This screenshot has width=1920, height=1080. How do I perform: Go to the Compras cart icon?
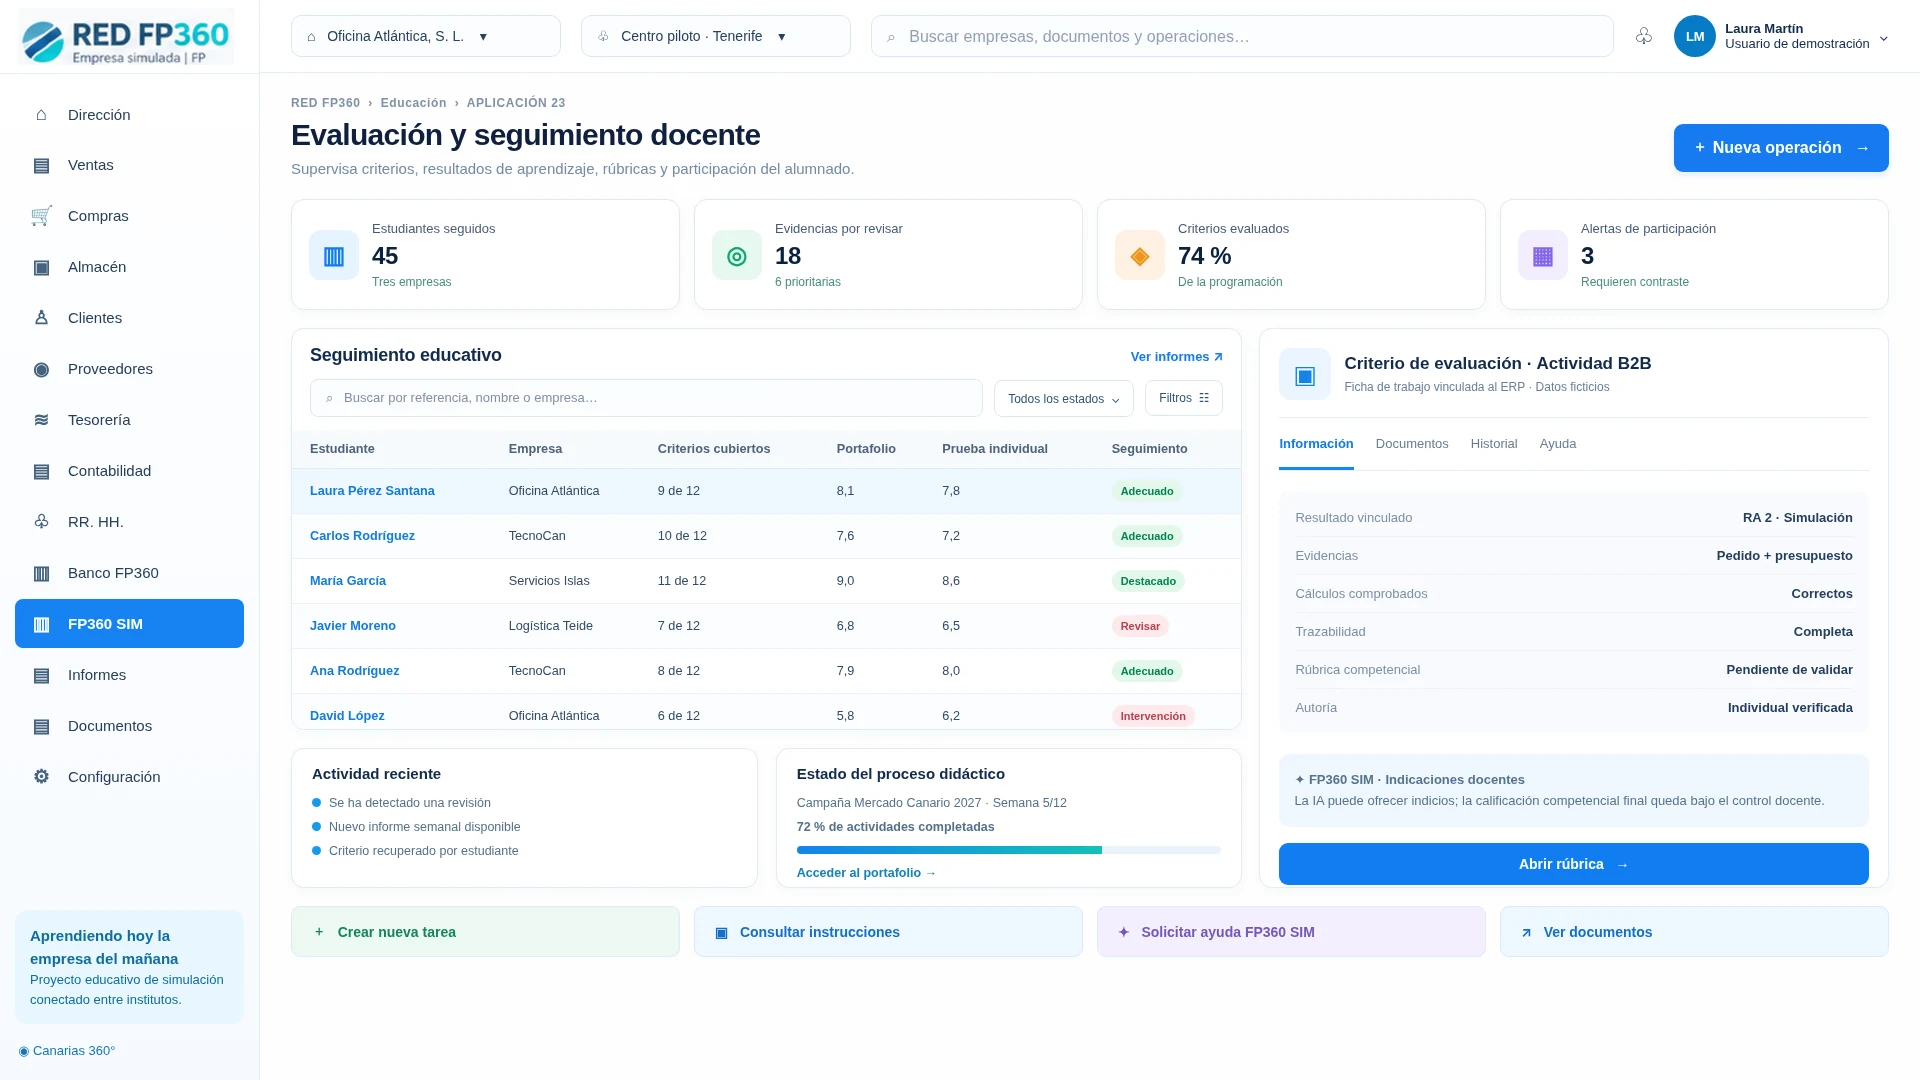coord(41,216)
